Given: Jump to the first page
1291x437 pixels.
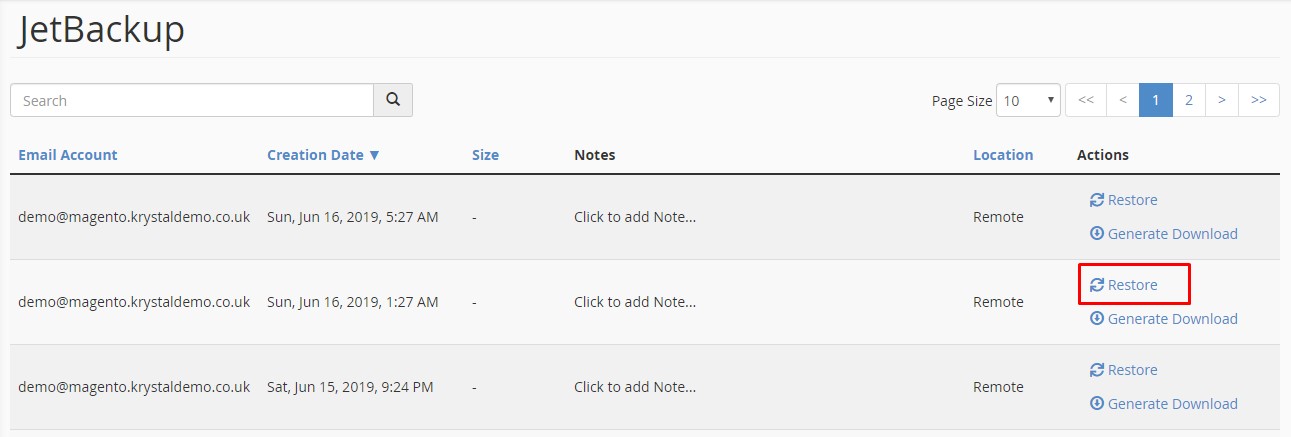Looking at the screenshot, I should [1086, 100].
